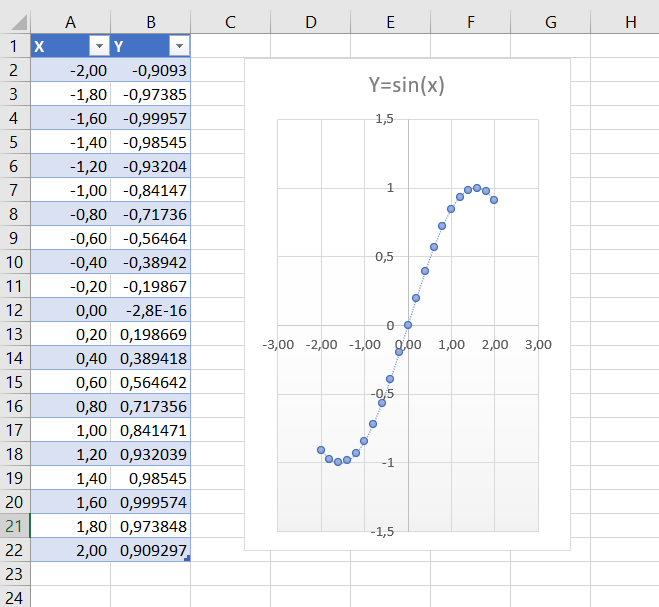Select X cell with value 1,00
This screenshot has width=659, height=607.
(x=71, y=430)
